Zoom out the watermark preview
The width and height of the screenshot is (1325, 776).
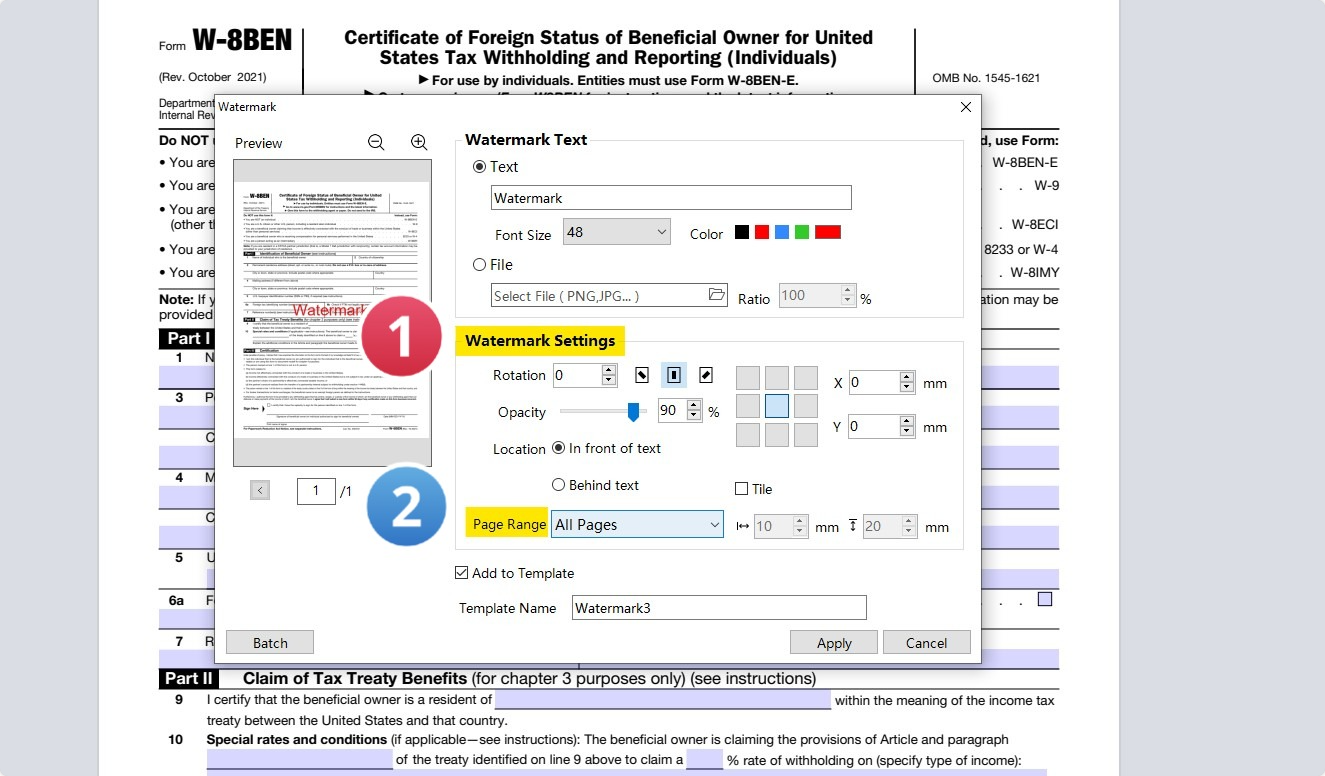376,143
